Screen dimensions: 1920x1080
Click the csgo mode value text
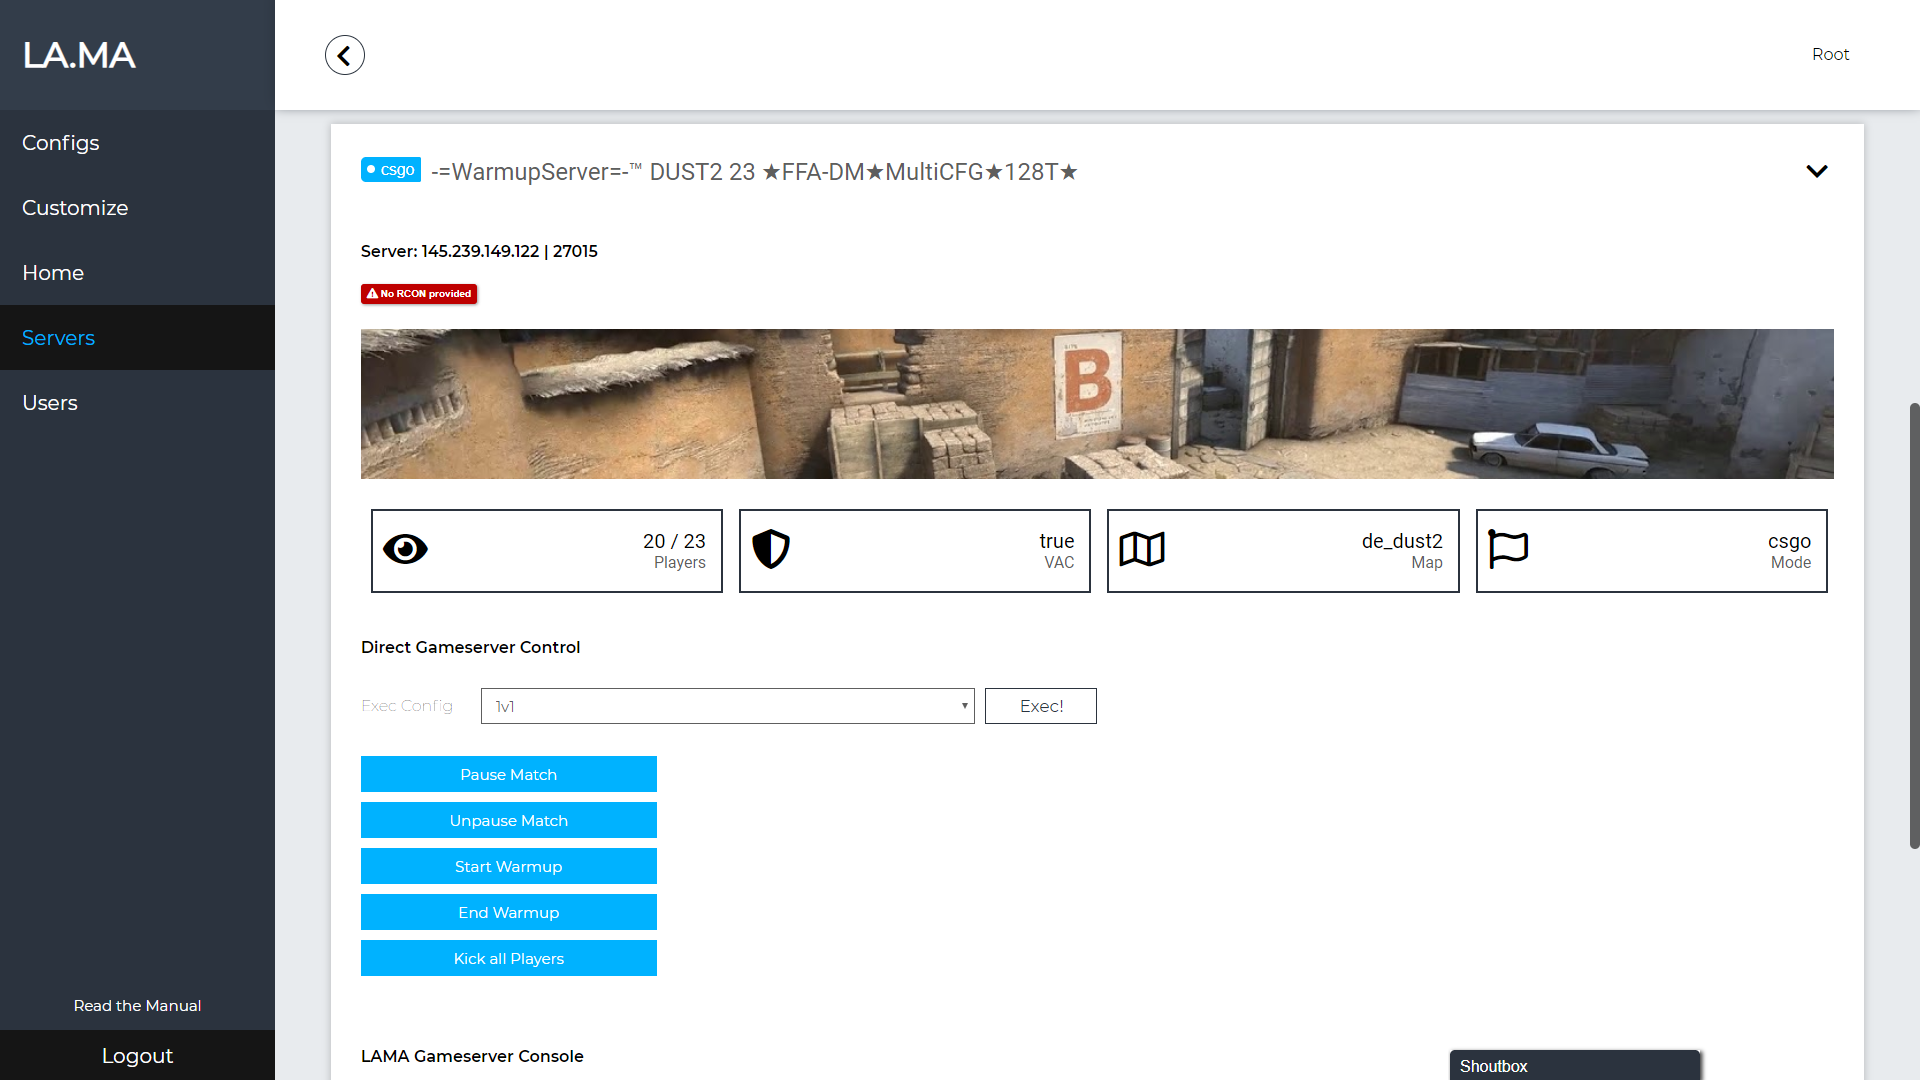1789,541
